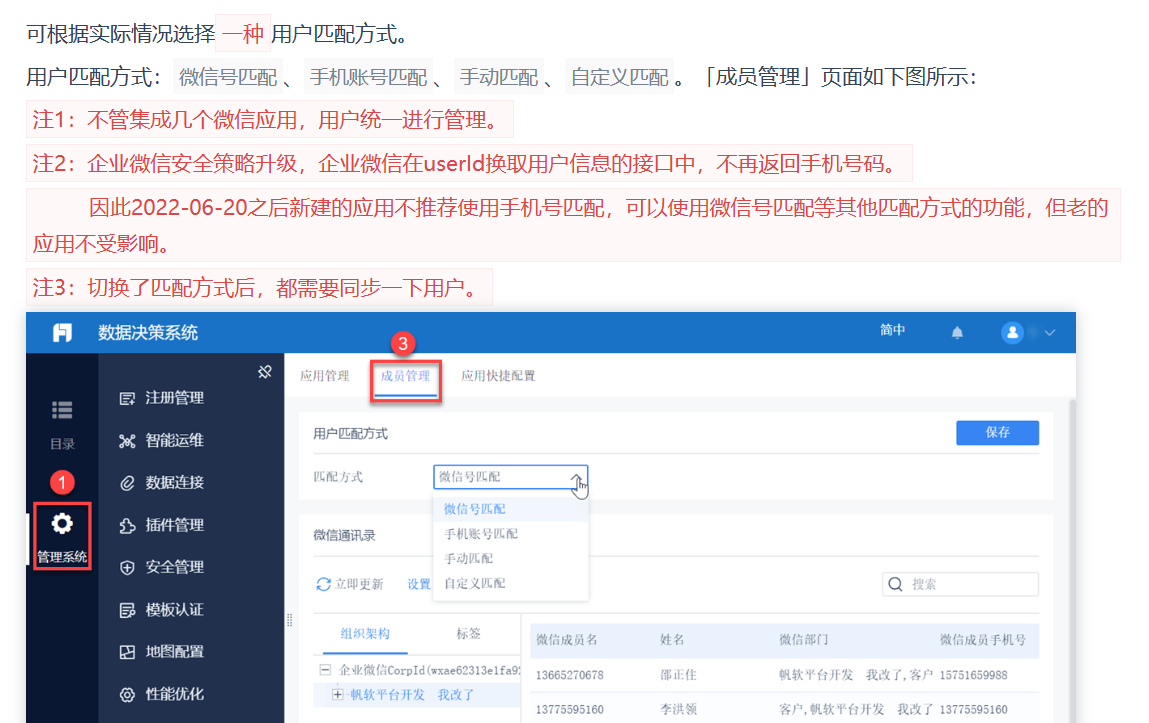
Task: Click the search magnifier icon
Action: pyautogui.click(x=895, y=584)
